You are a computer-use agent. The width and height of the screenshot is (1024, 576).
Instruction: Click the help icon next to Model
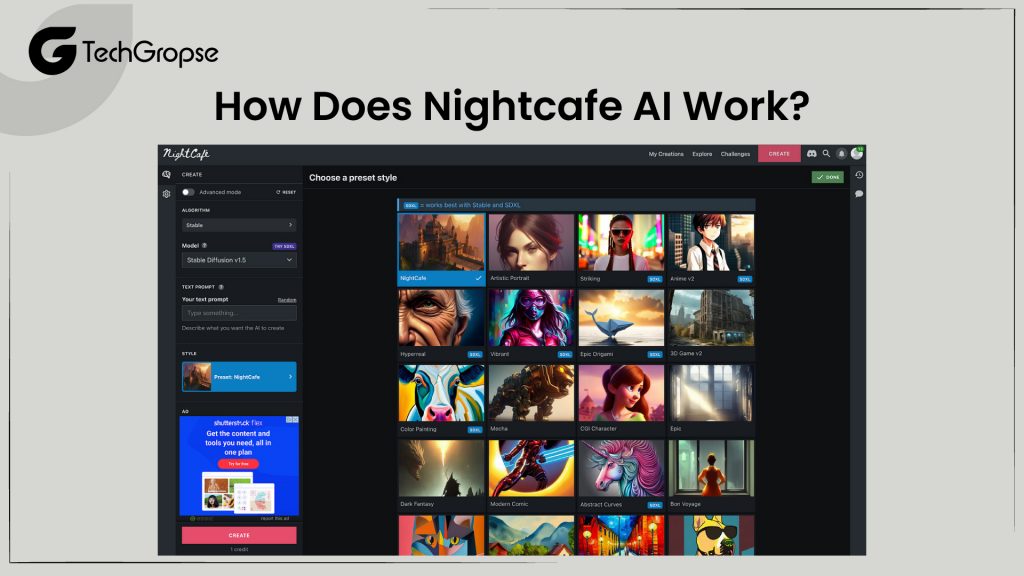tap(204, 243)
